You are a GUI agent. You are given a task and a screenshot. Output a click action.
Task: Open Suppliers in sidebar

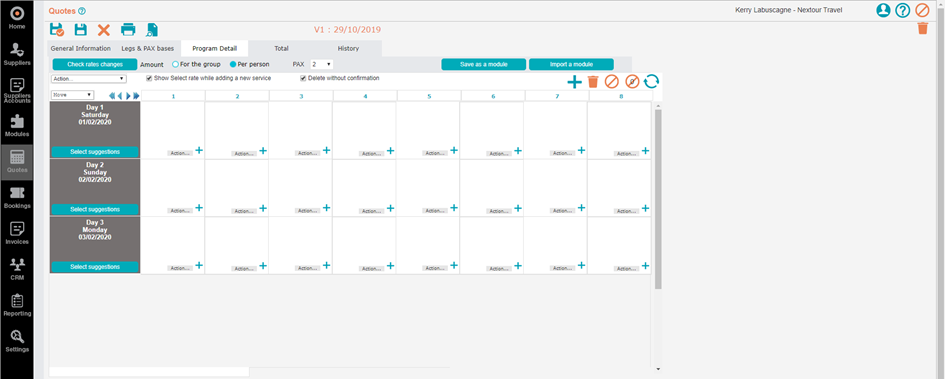(x=17, y=53)
